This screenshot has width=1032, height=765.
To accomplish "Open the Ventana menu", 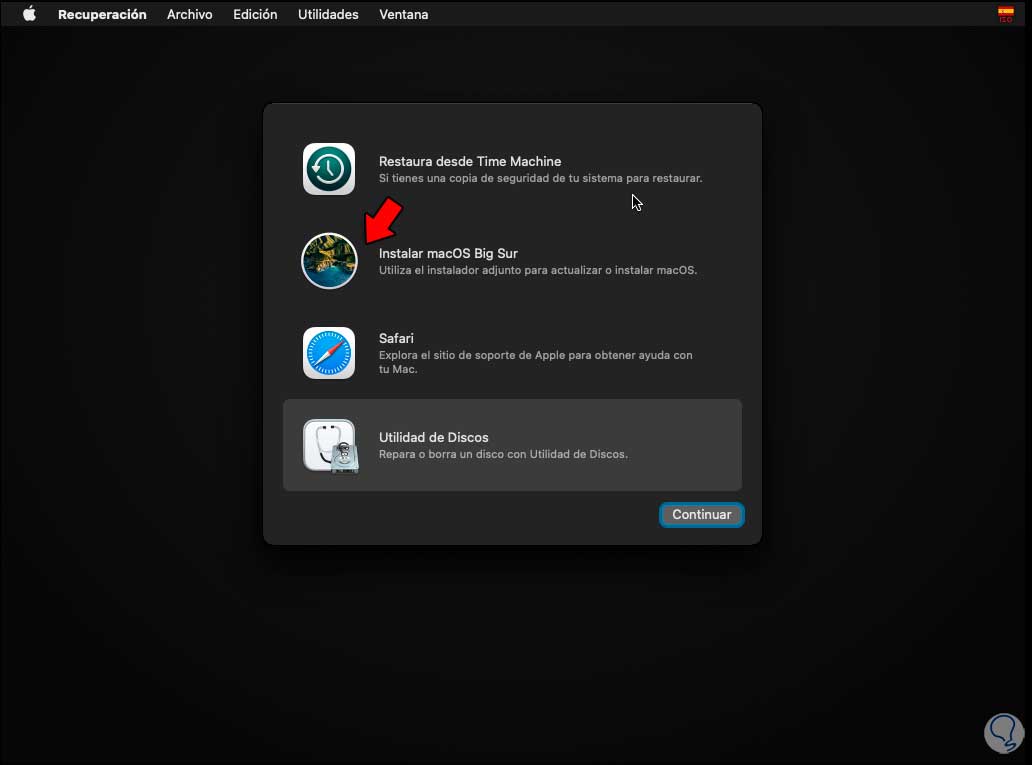I will [403, 14].
